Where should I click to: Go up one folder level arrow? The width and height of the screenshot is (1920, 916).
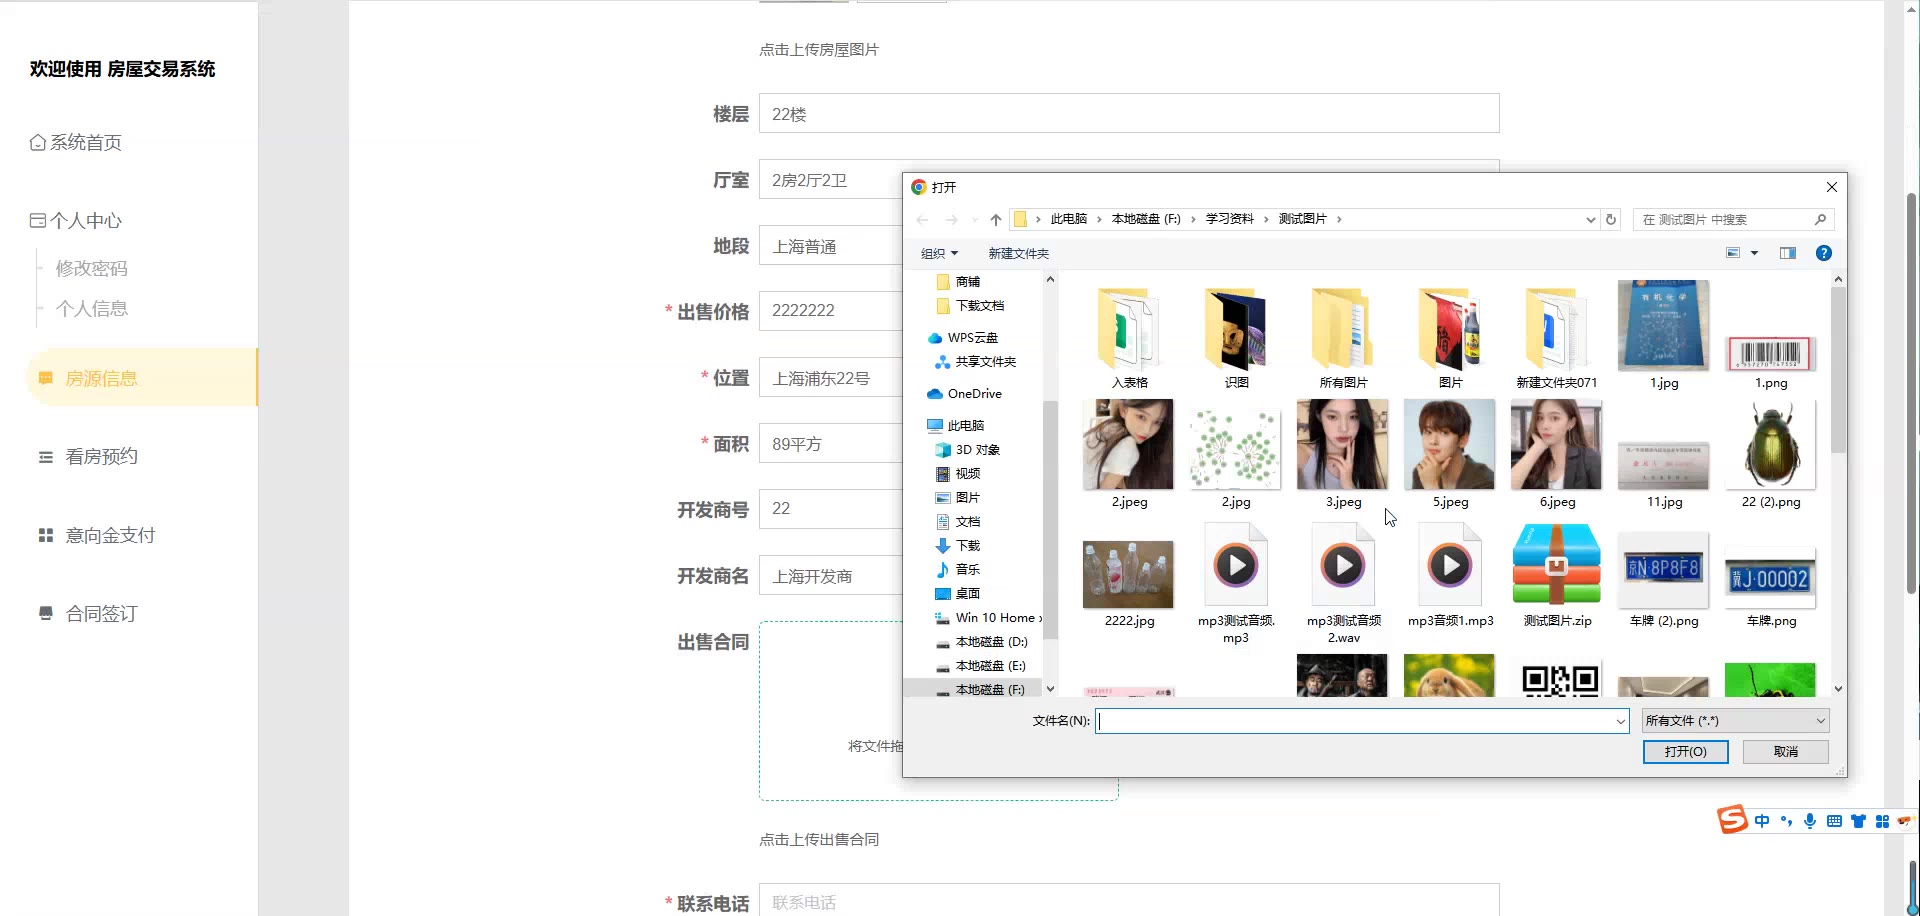[995, 220]
